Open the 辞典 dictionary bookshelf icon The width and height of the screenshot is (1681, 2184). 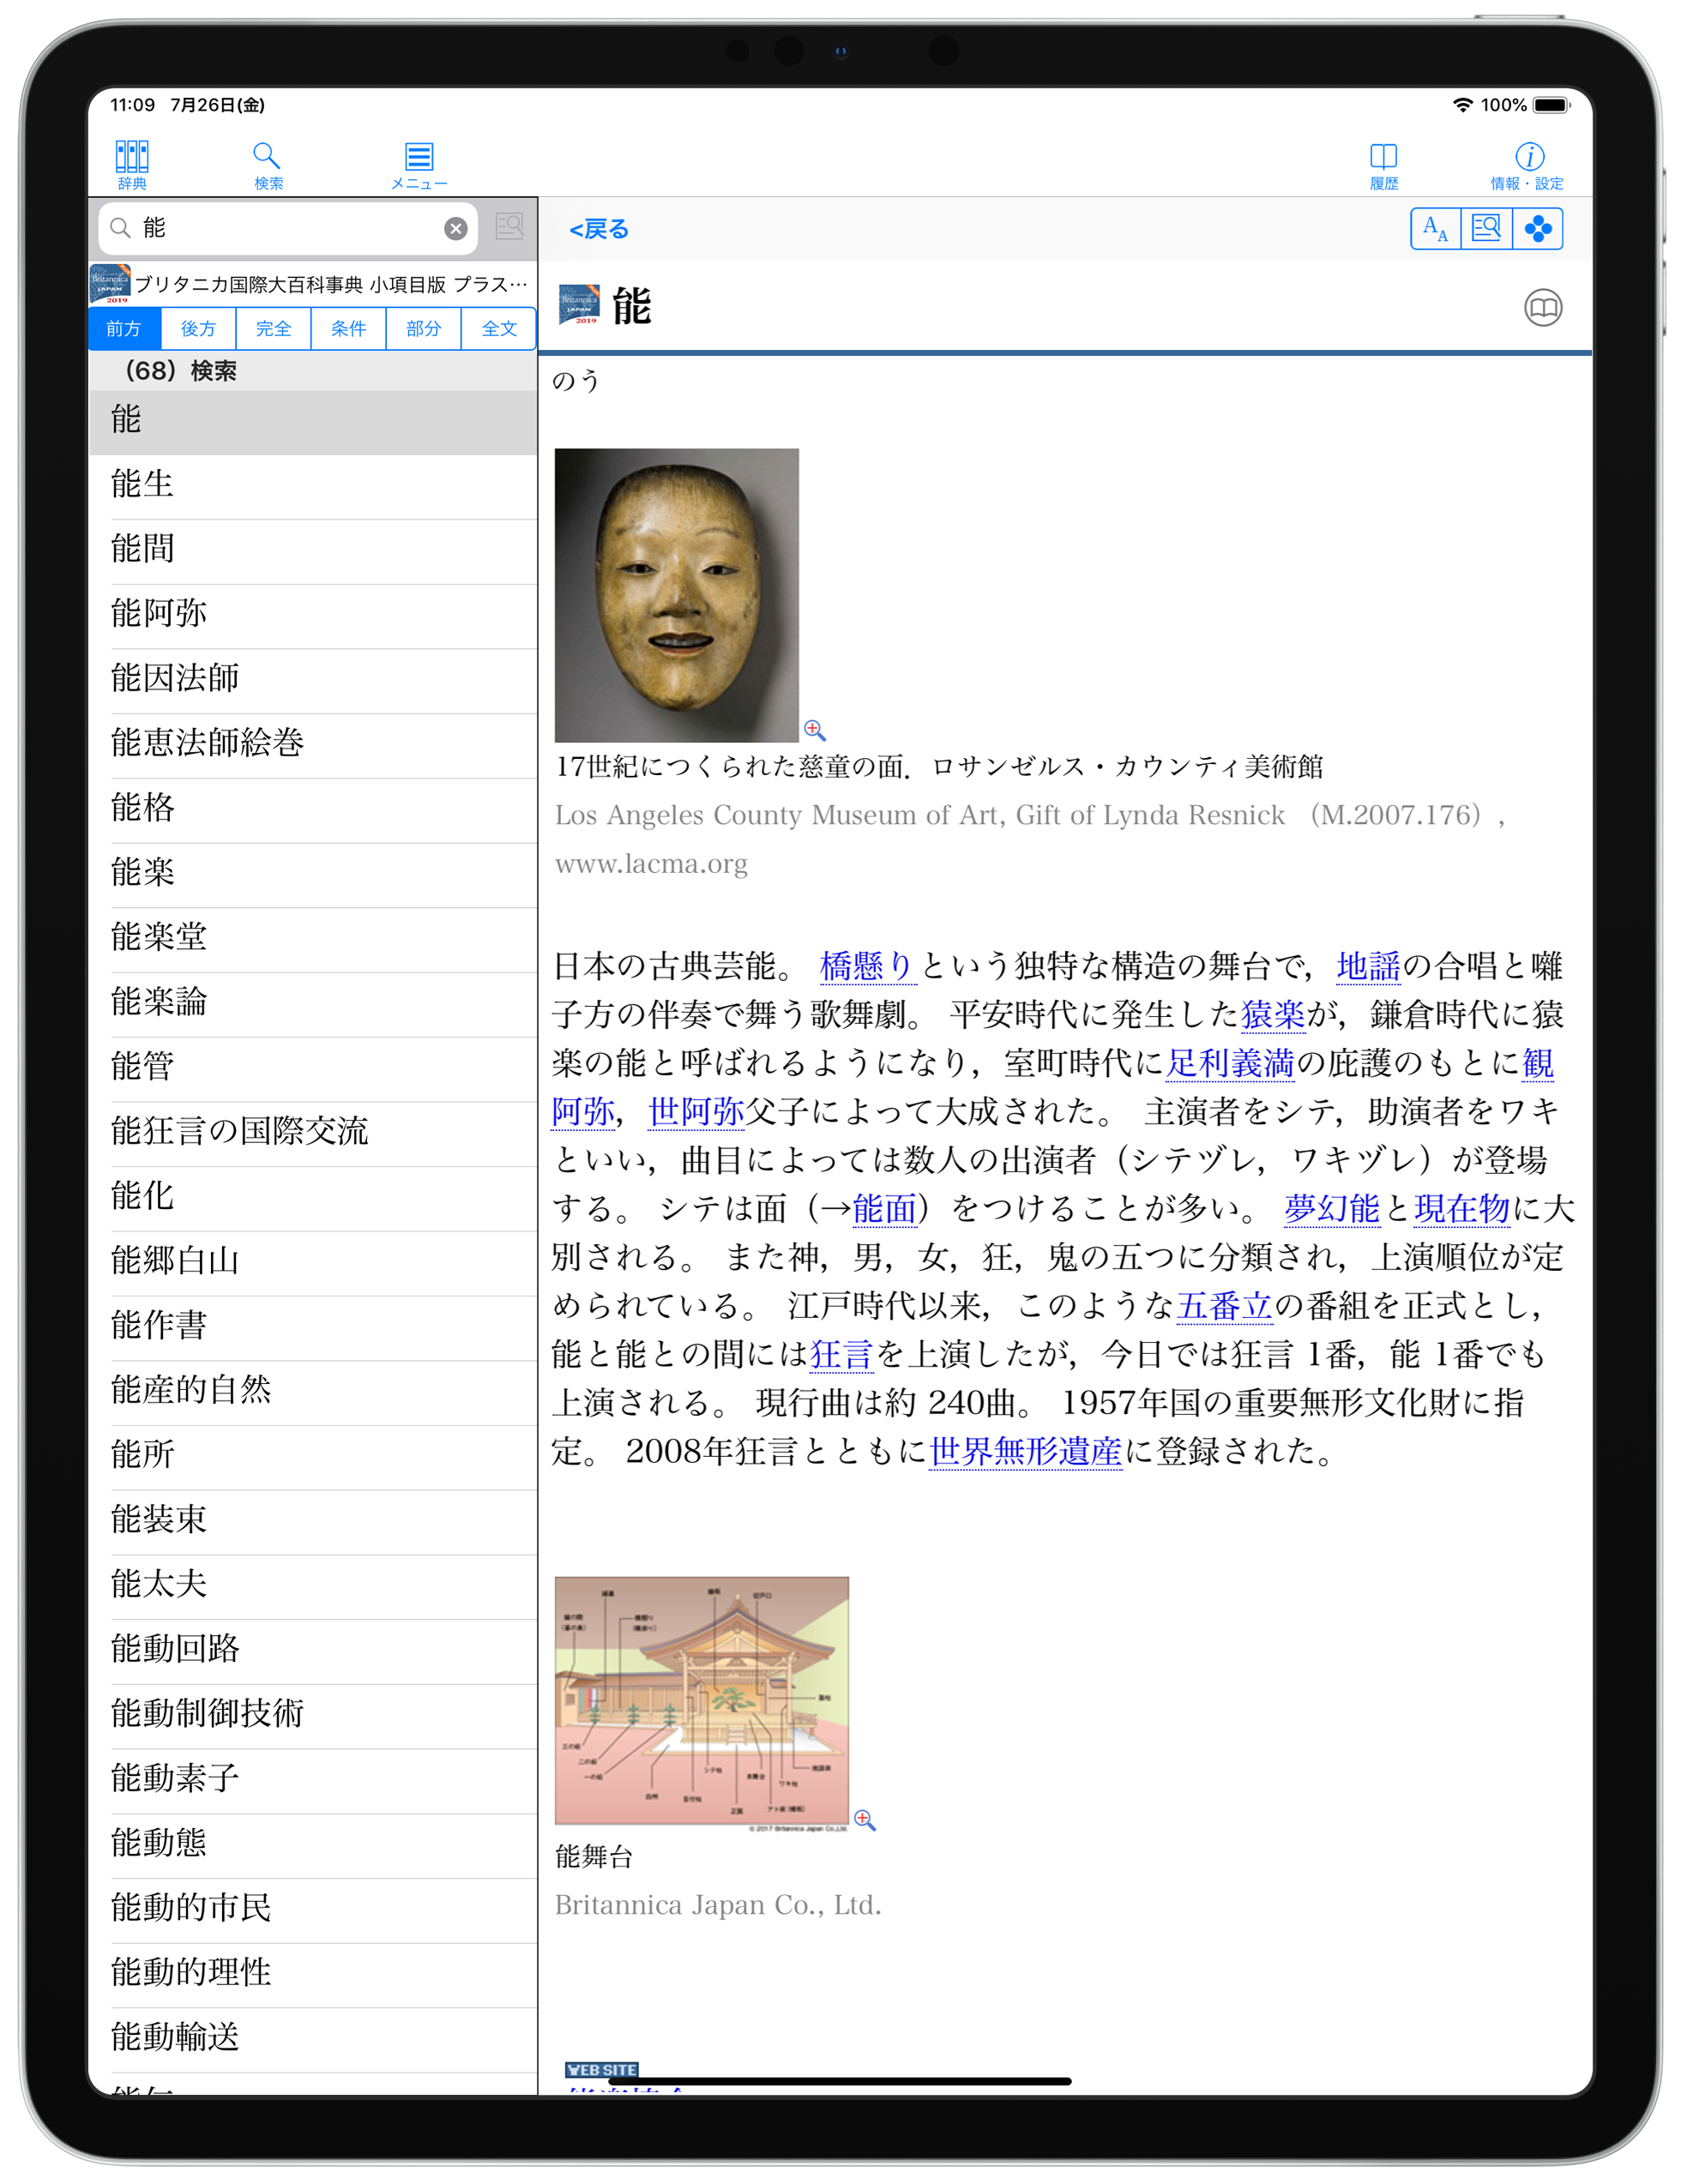132,163
